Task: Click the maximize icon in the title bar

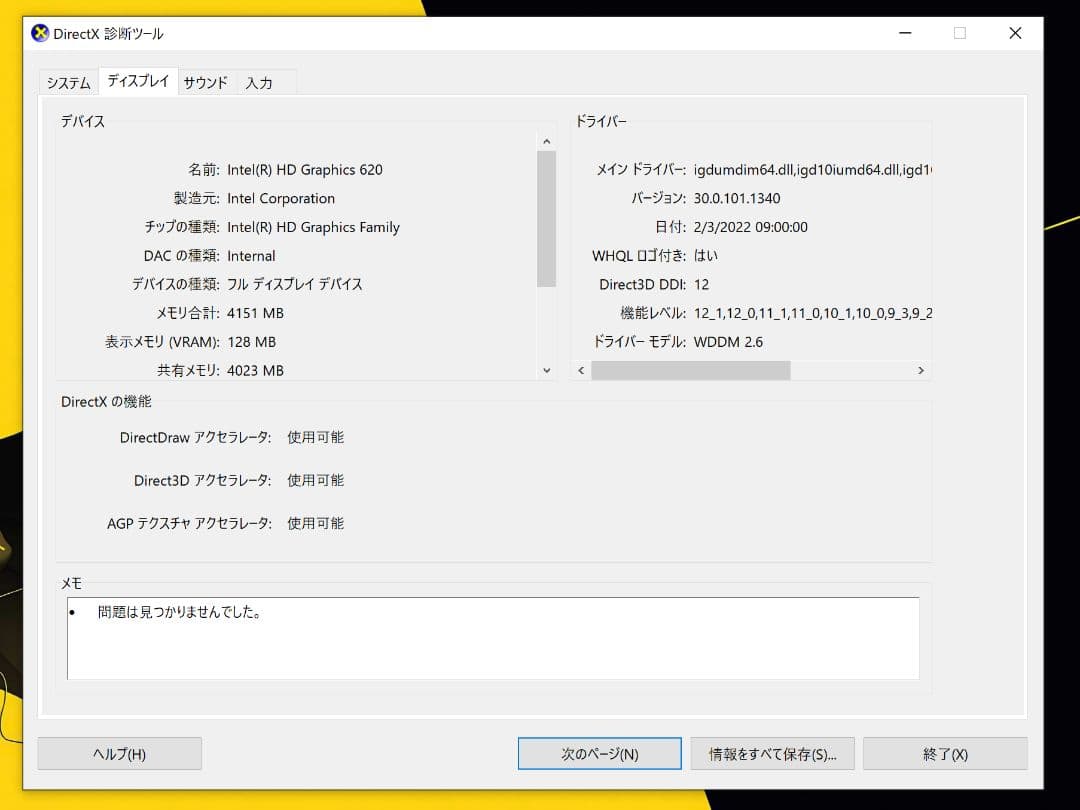Action: 959,33
